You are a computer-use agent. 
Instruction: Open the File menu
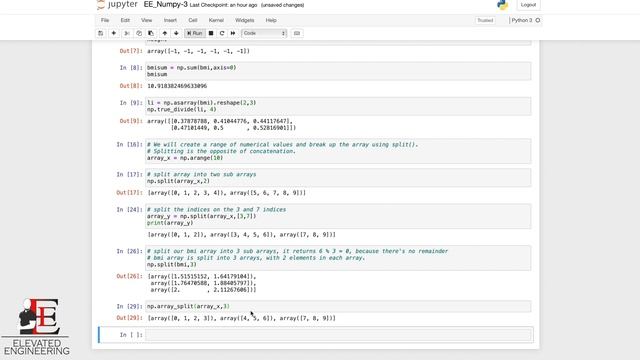[x=105, y=20]
